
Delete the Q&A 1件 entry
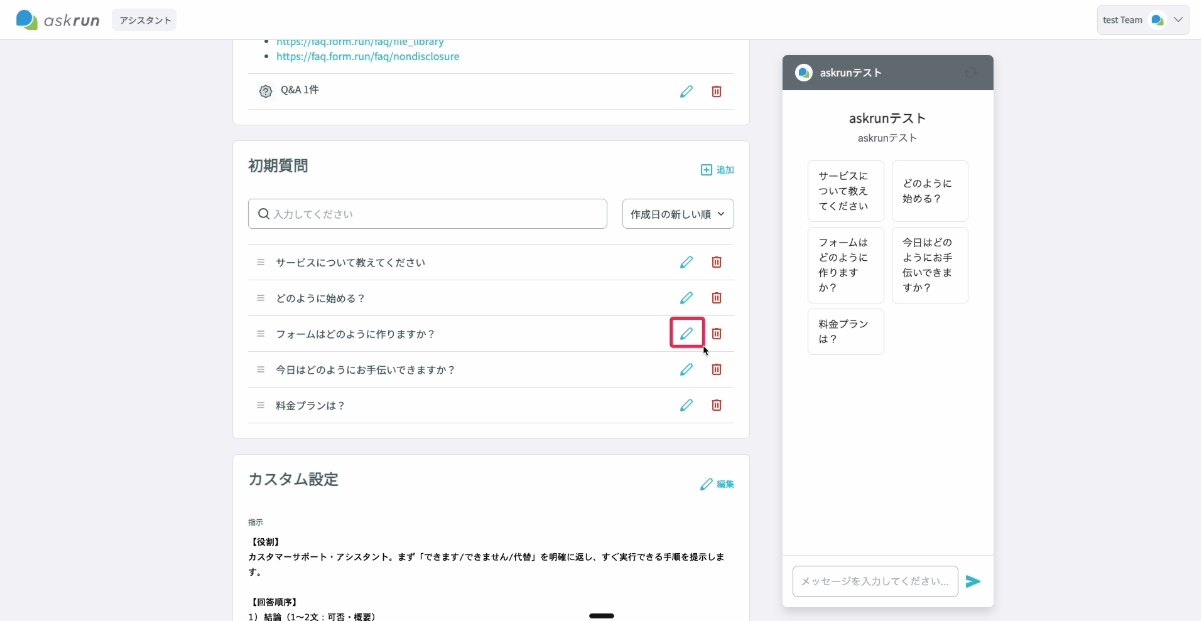click(716, 91)
